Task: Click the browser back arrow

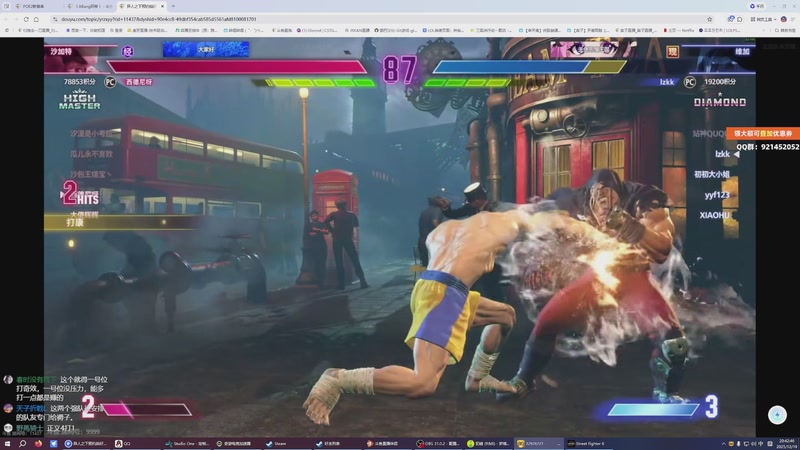Action: 7,19
